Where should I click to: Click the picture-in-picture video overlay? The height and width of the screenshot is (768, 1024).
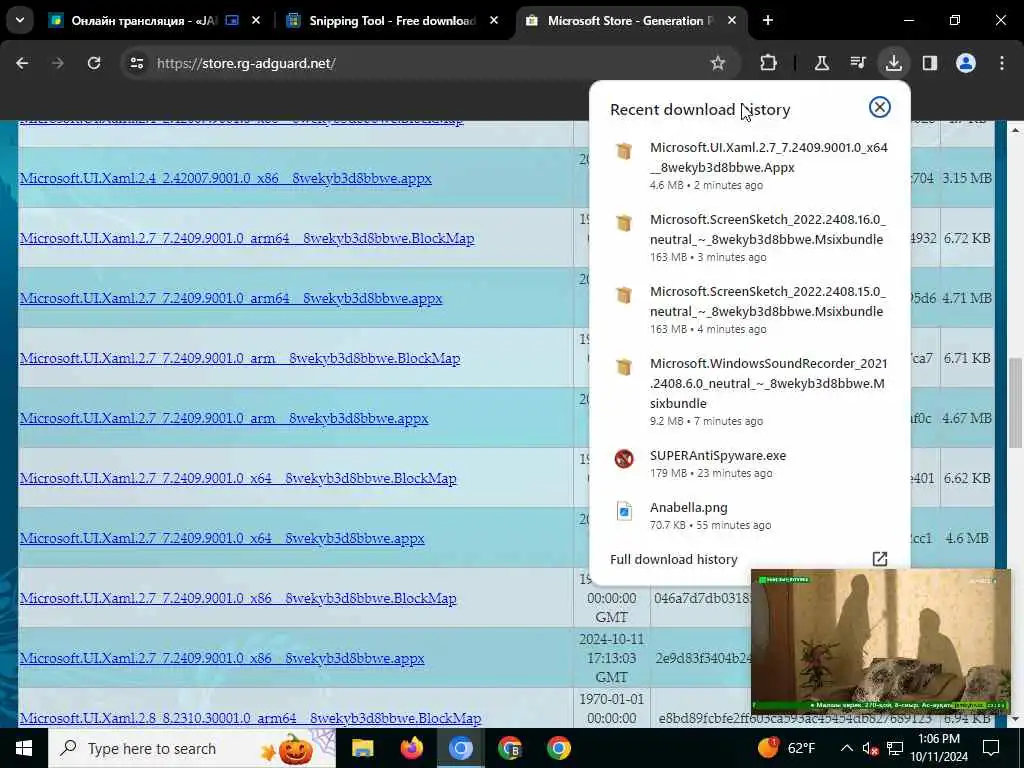tap(880, 641)
